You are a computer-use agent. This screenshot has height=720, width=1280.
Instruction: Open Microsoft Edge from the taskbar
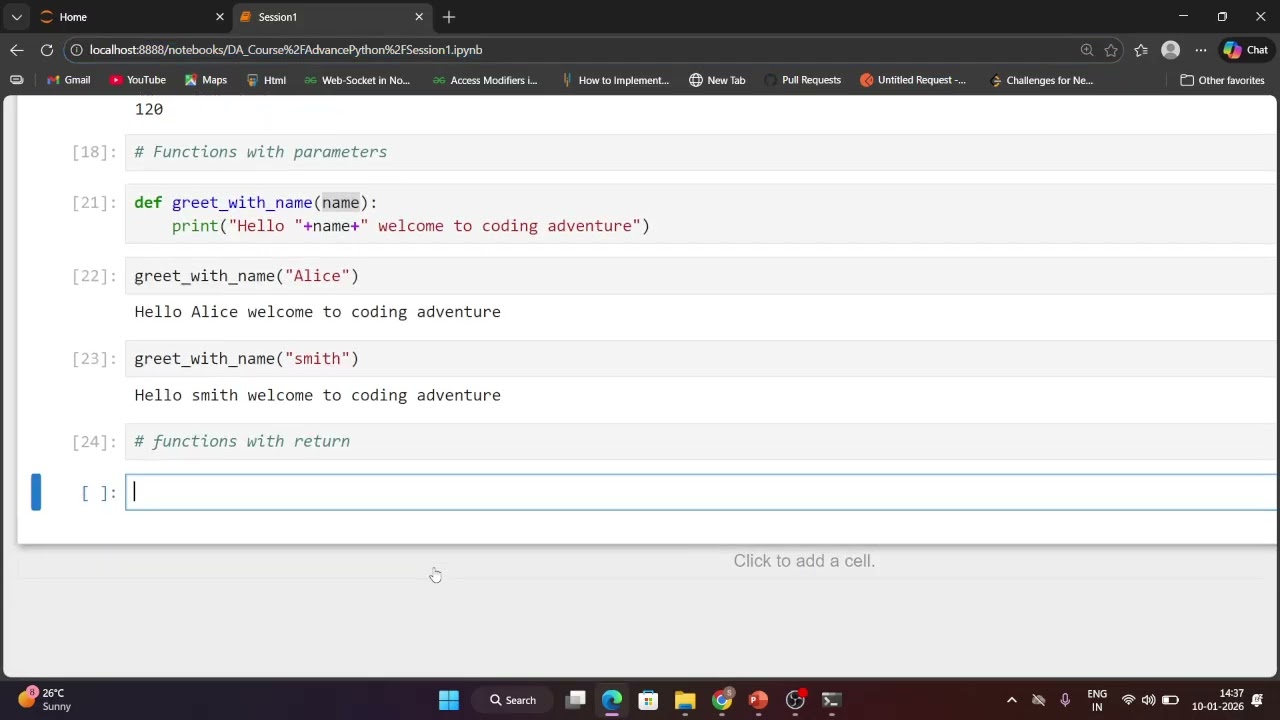click(612, 700)
